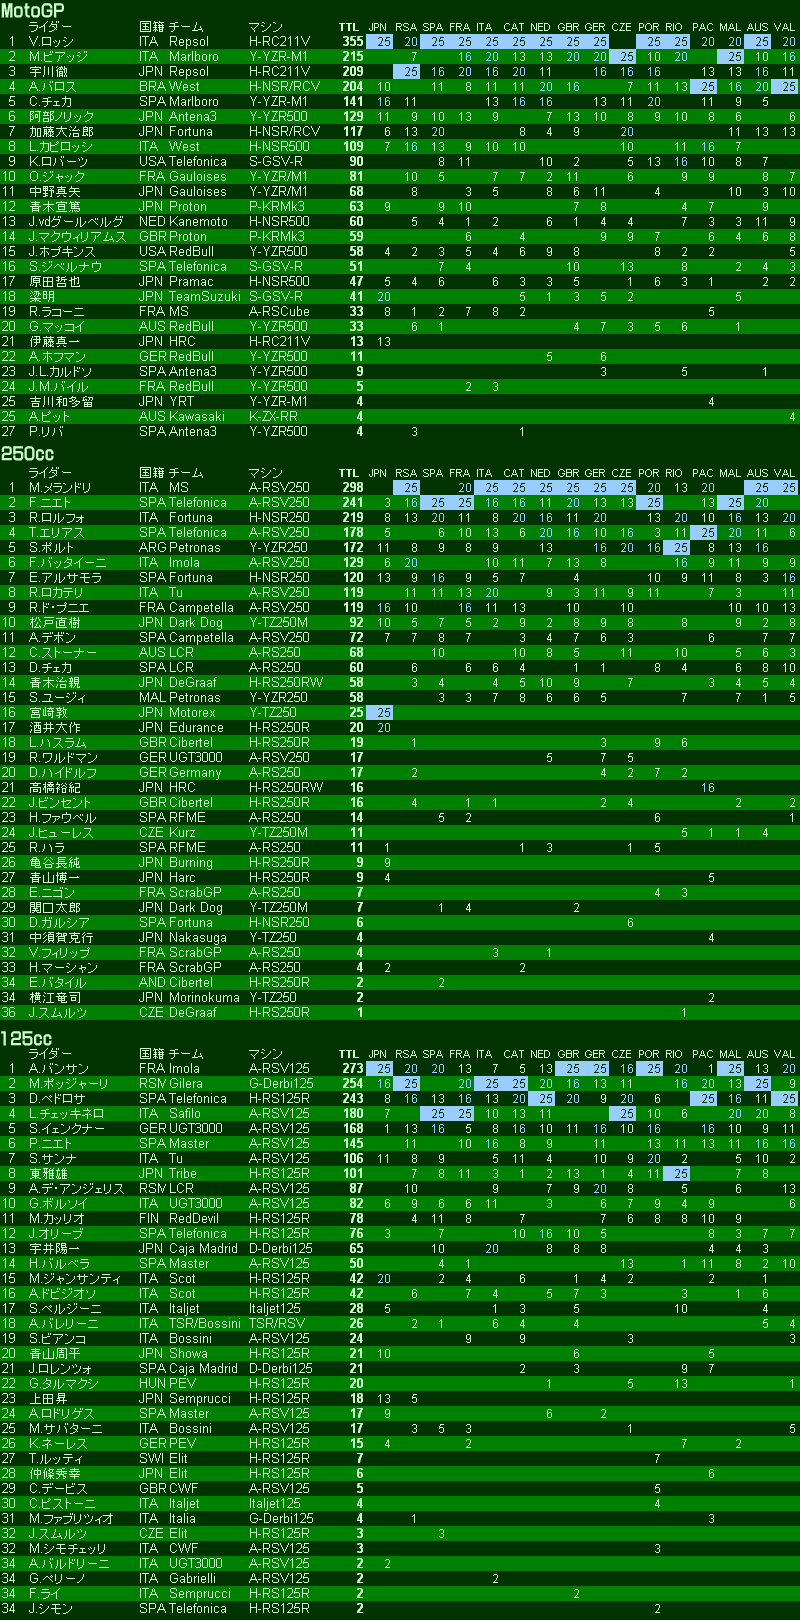The width and height of the screenshot is (800, 1620).
Task: Click rider name 横江竜司
Action: point(55,998)
